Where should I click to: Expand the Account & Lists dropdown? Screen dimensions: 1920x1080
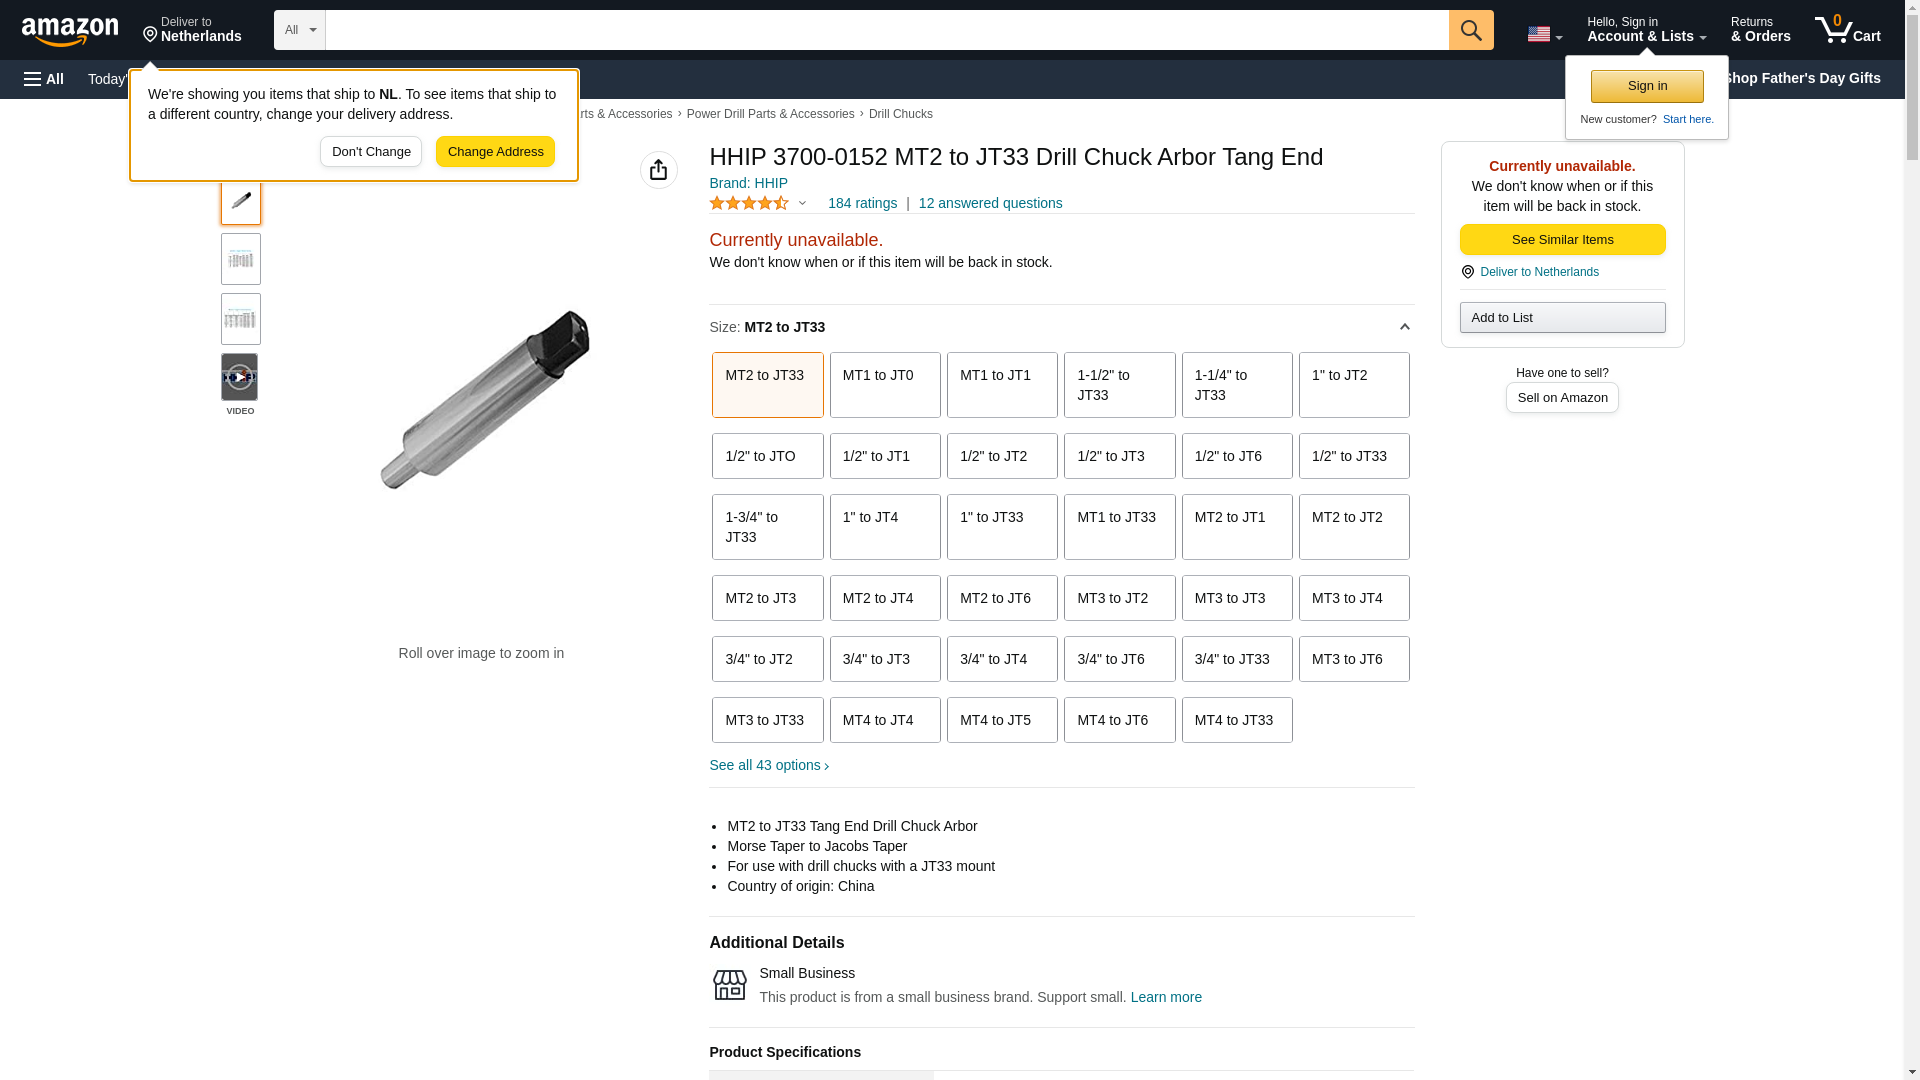(x=1645, y=30)
